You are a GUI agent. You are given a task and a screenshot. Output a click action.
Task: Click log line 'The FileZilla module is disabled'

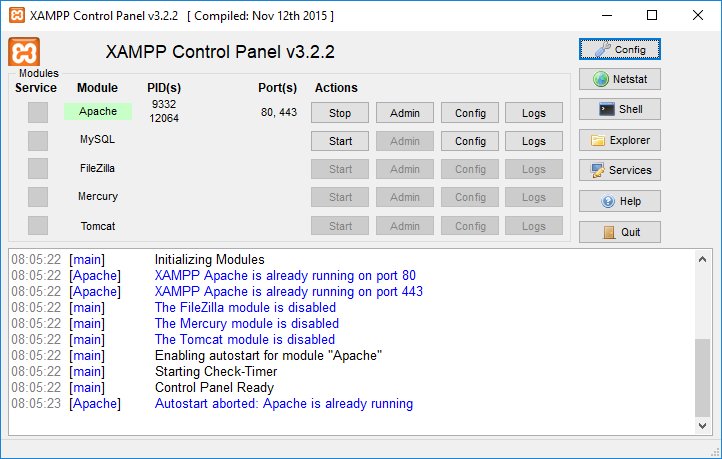(x=245, y=308)
